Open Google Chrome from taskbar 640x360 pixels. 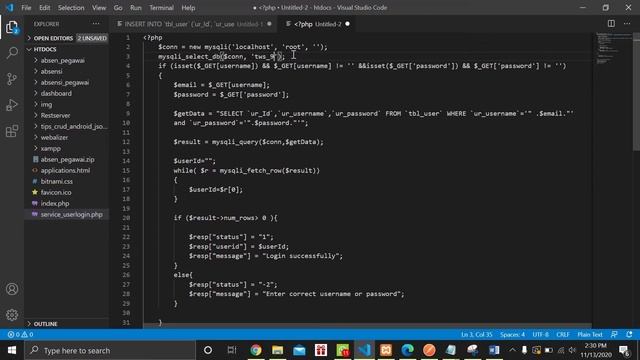(x=256, y=350)
